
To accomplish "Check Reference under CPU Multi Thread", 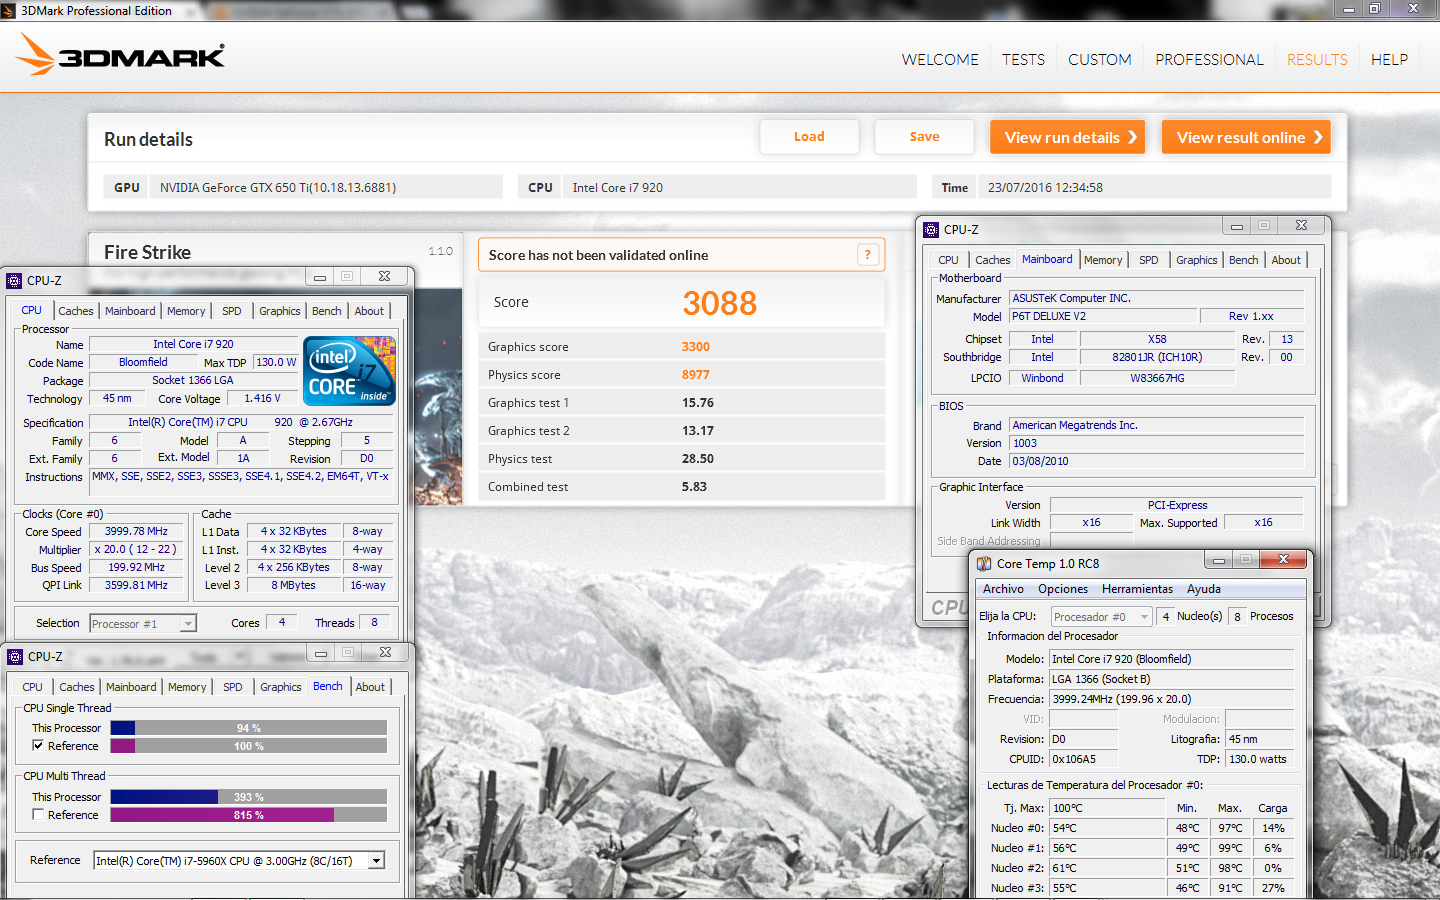I will pos(38,815).
